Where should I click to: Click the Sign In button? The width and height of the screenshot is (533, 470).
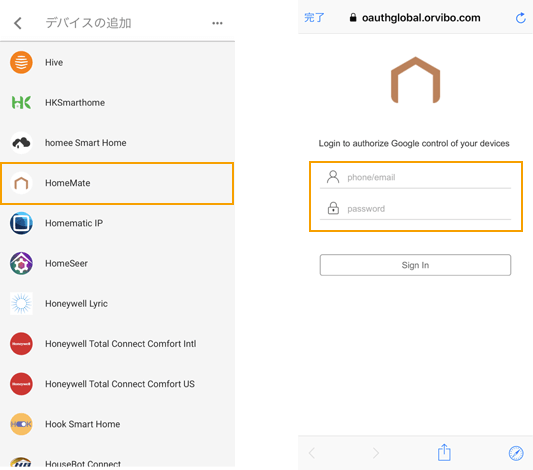(x=415, y=265)
